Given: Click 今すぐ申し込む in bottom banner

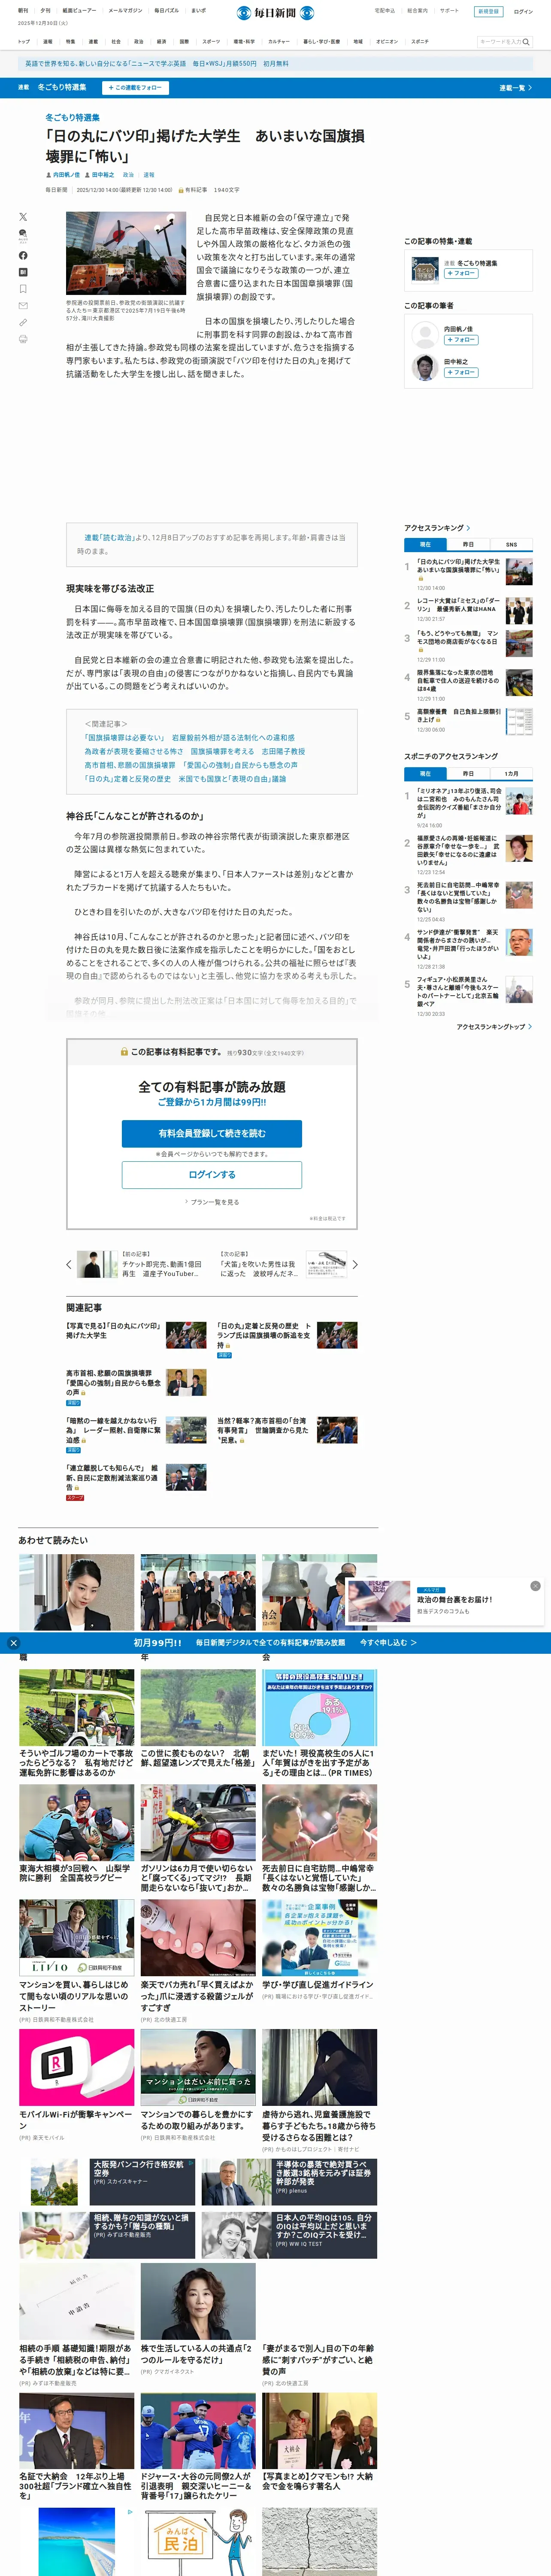Looking at the screenshot, I should click(388, 1642).
